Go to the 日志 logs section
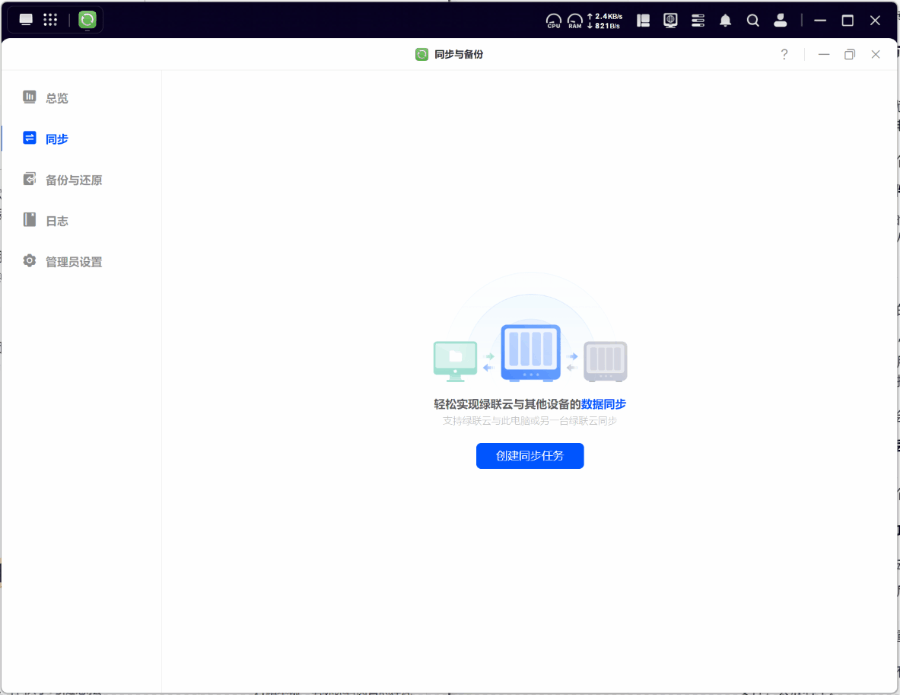900x695 pixels. click(x=56, y=221)
